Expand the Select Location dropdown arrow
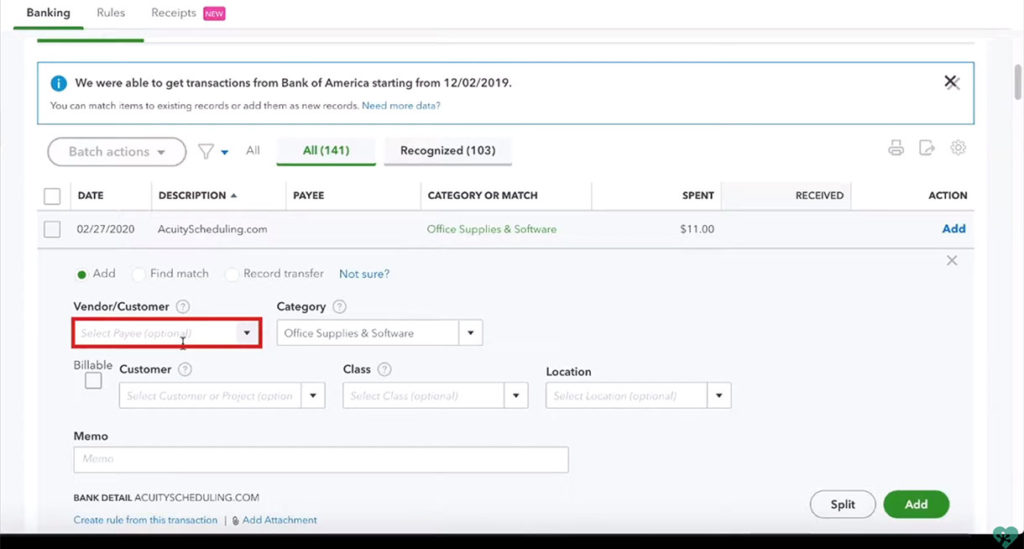This screenshot has height=549, width=1024. click(719, 396)
